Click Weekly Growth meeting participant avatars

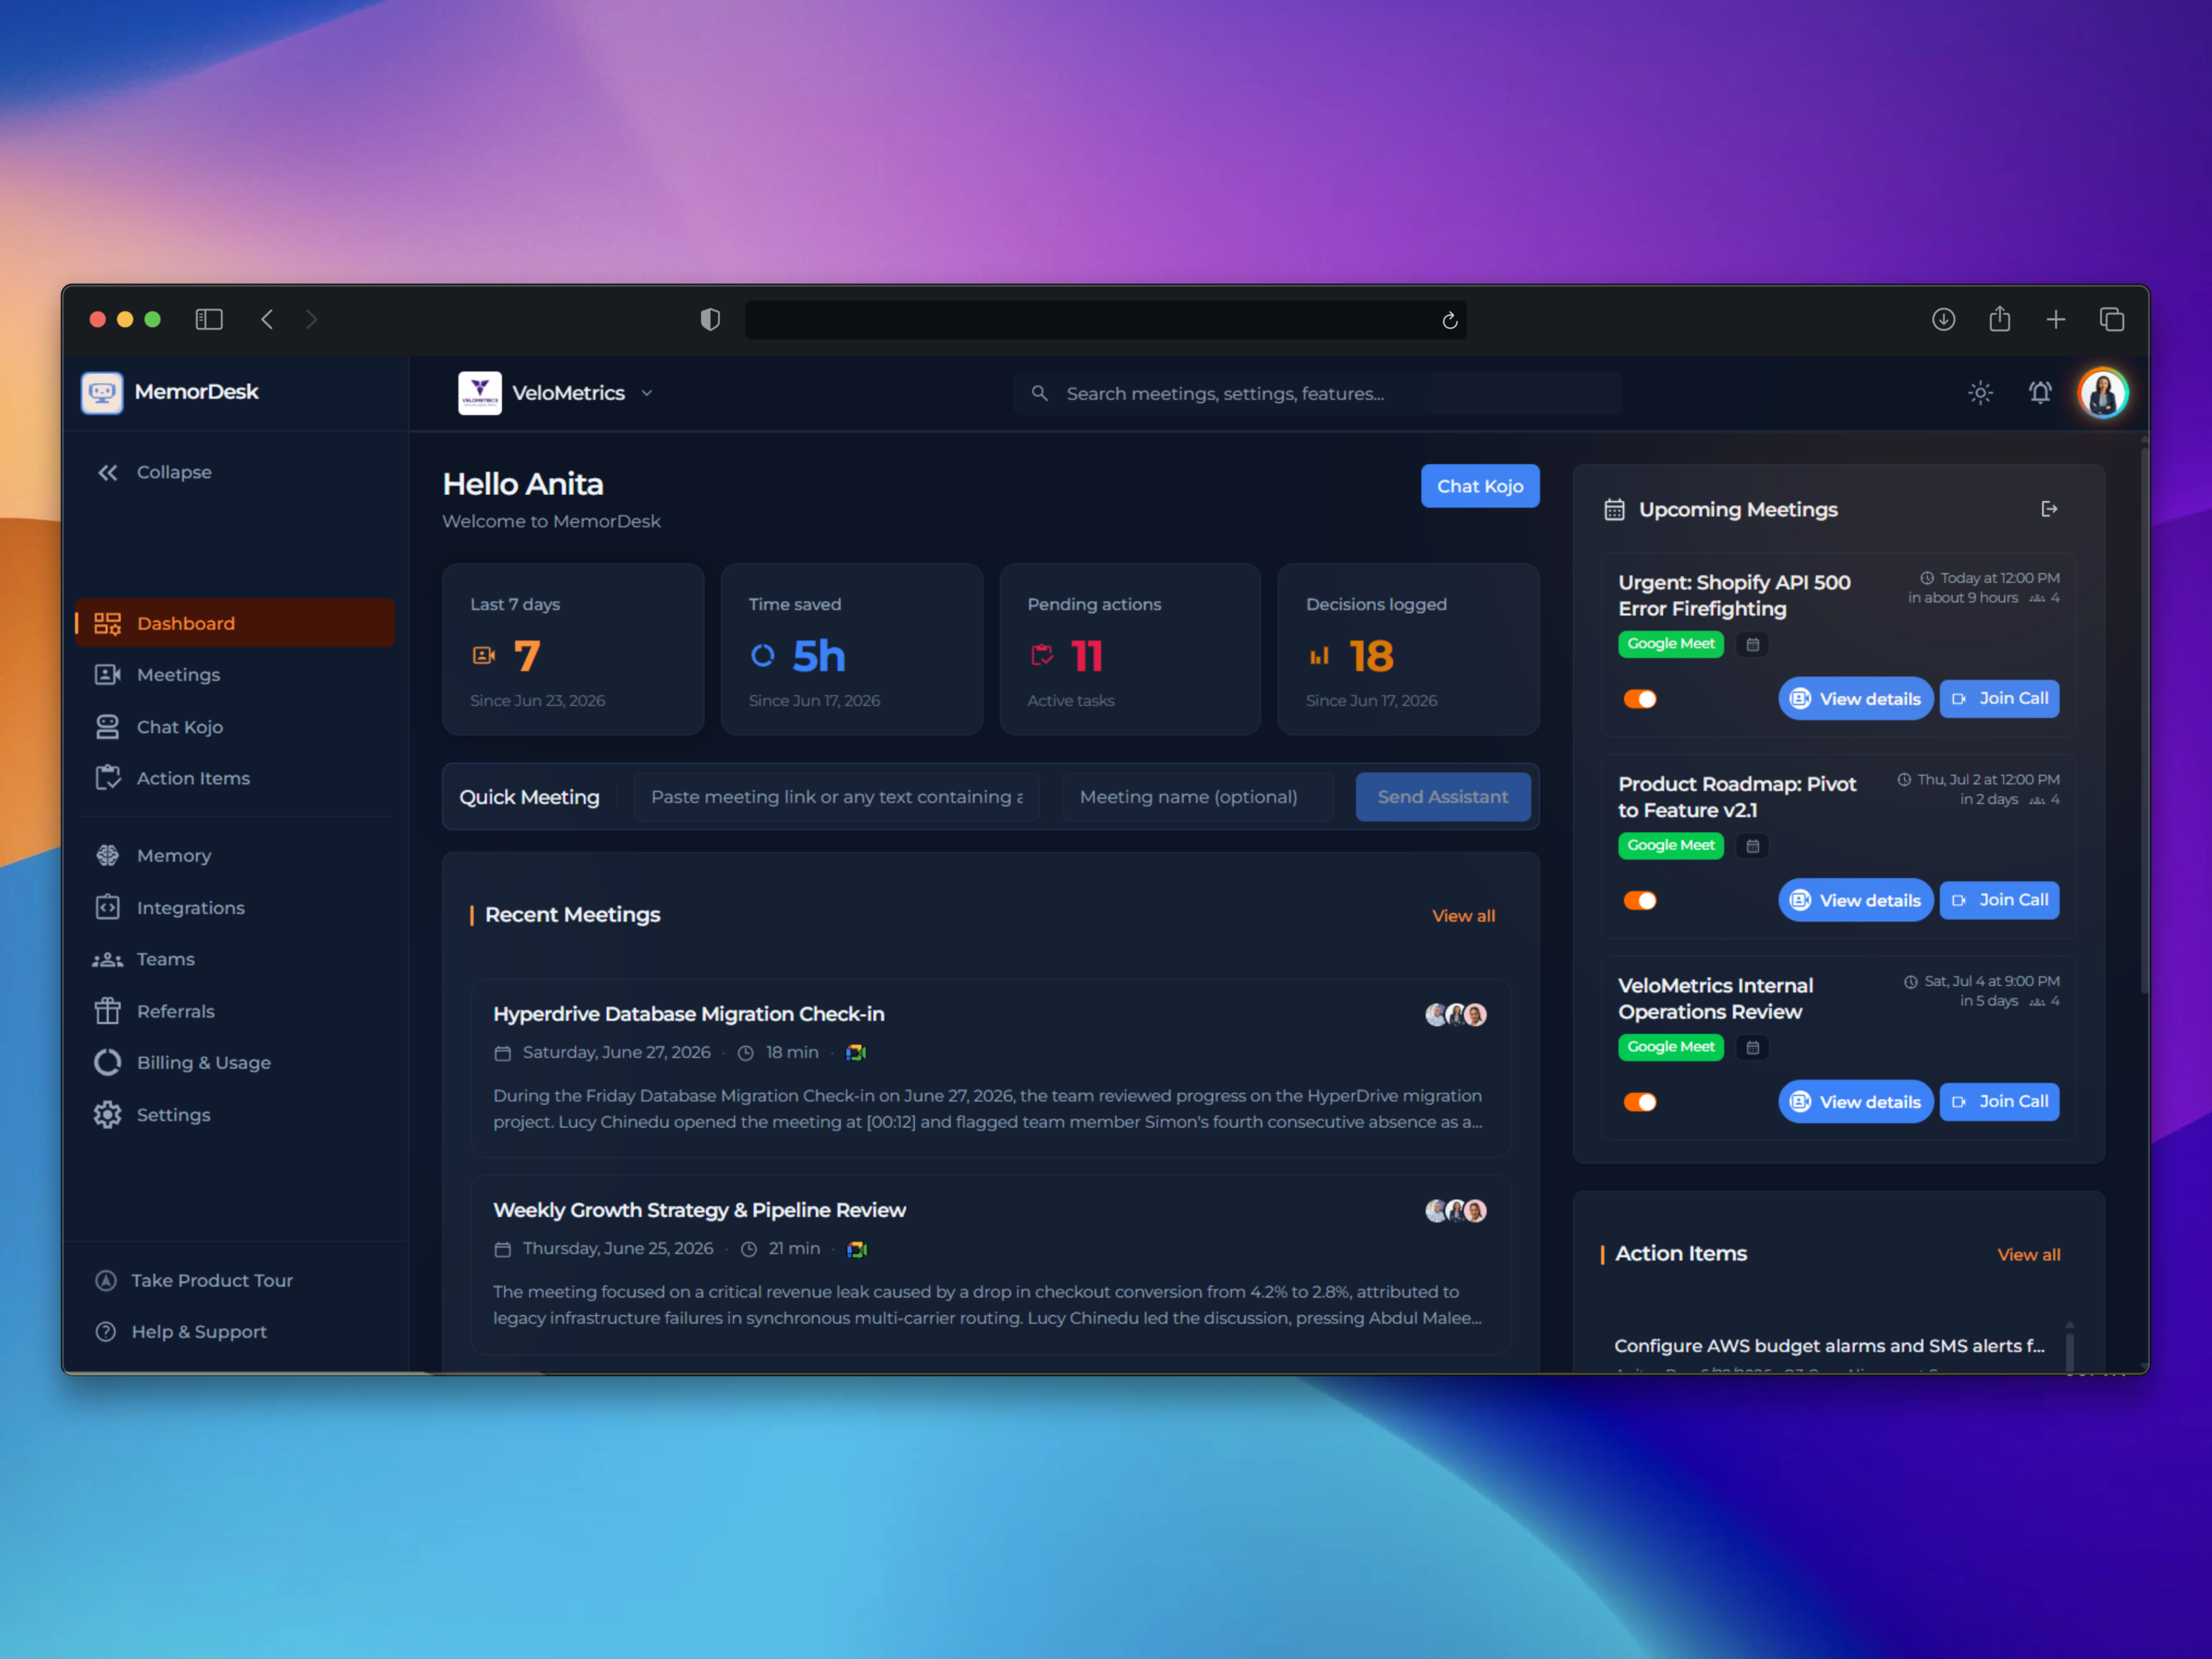click(x=1456, y=1211)
